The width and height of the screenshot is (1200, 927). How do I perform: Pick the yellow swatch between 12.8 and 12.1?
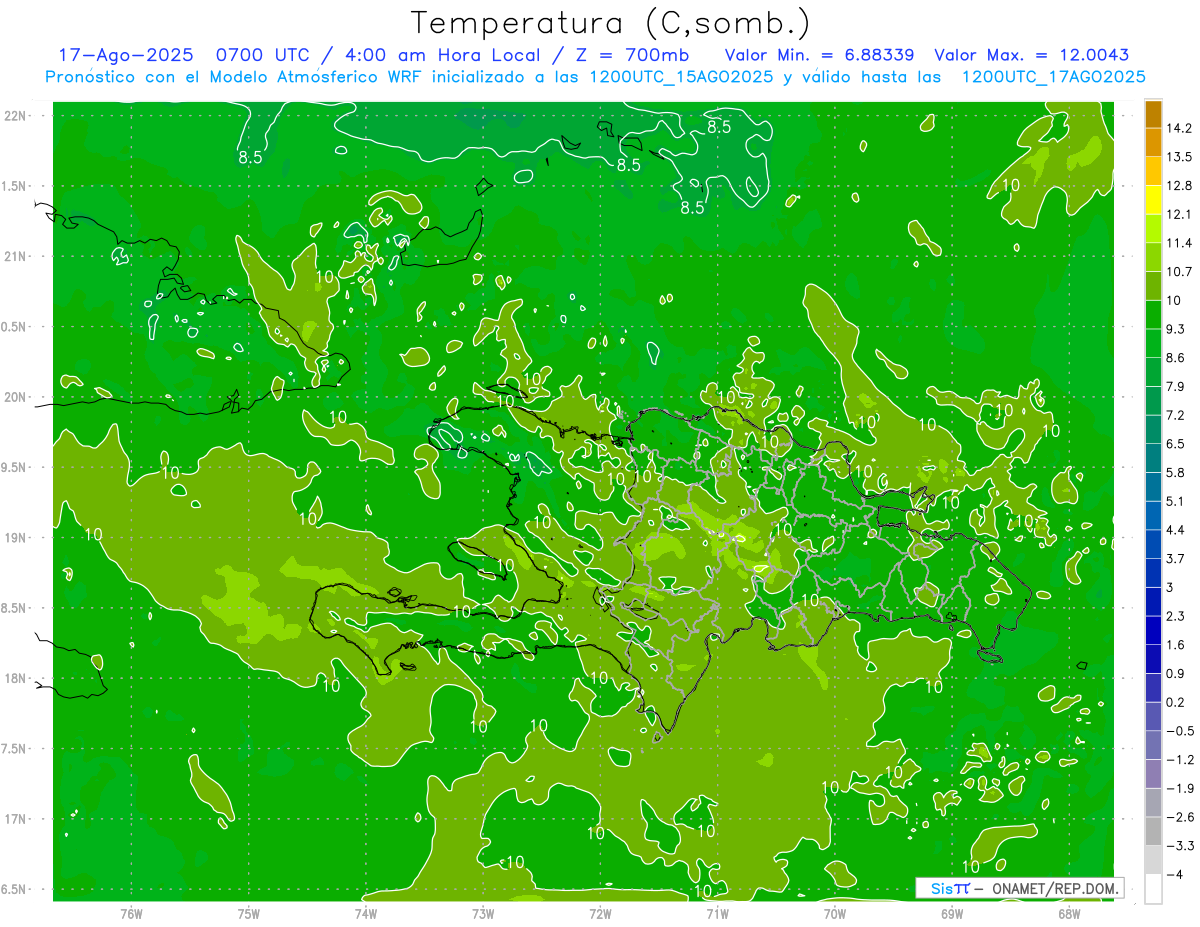point(1153,200)
